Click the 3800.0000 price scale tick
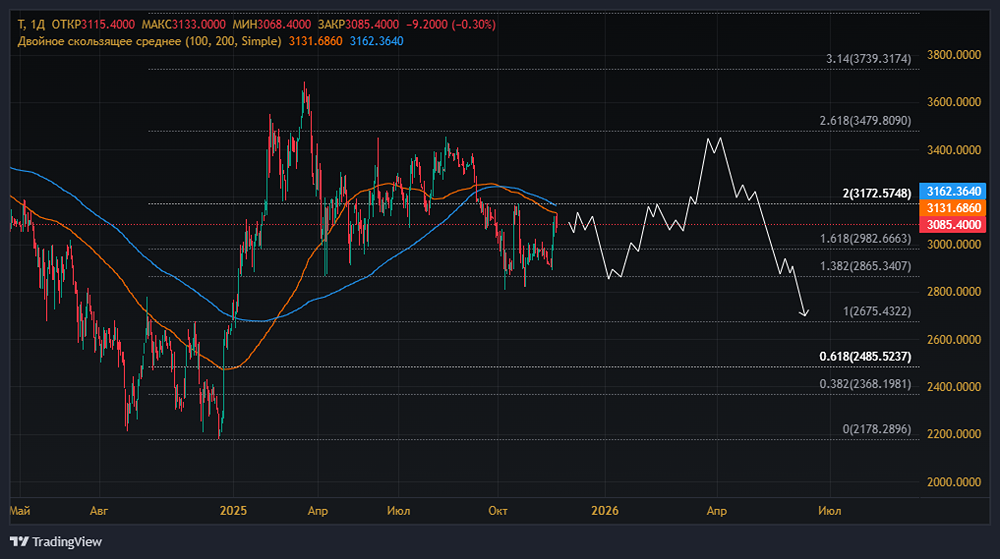The image size is (1000, 559). 953,55
